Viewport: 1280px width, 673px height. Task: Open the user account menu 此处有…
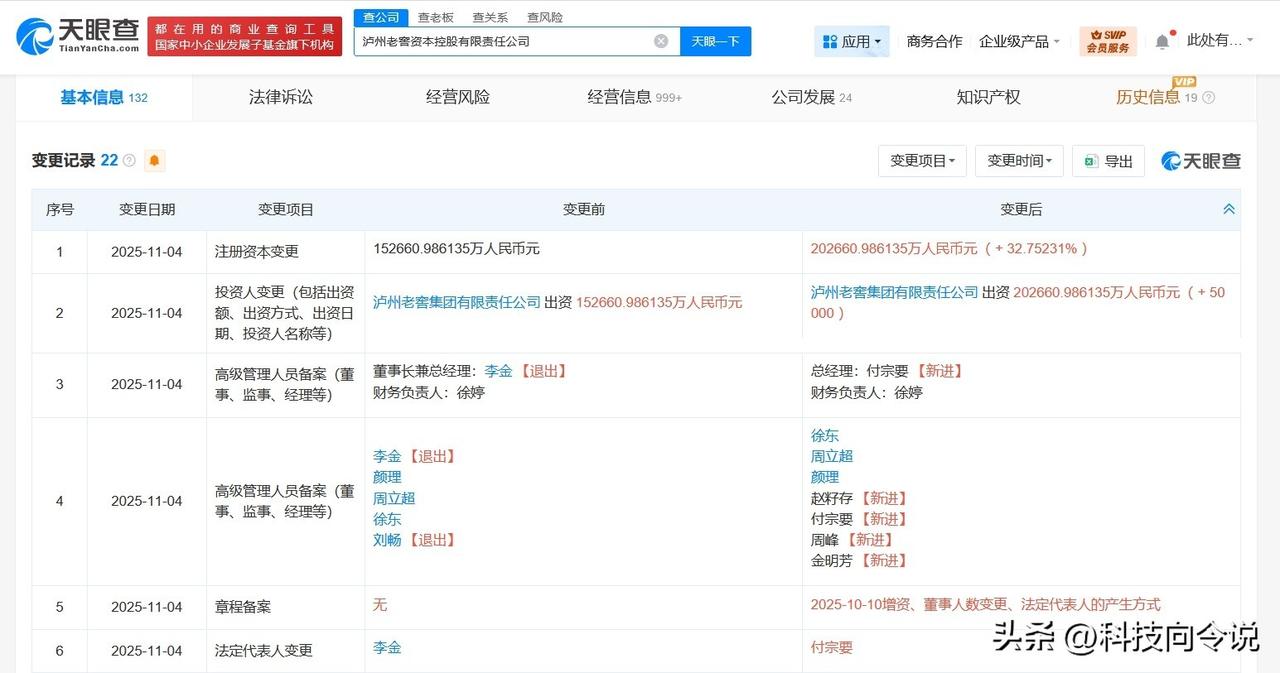[x=1220, y=41]
